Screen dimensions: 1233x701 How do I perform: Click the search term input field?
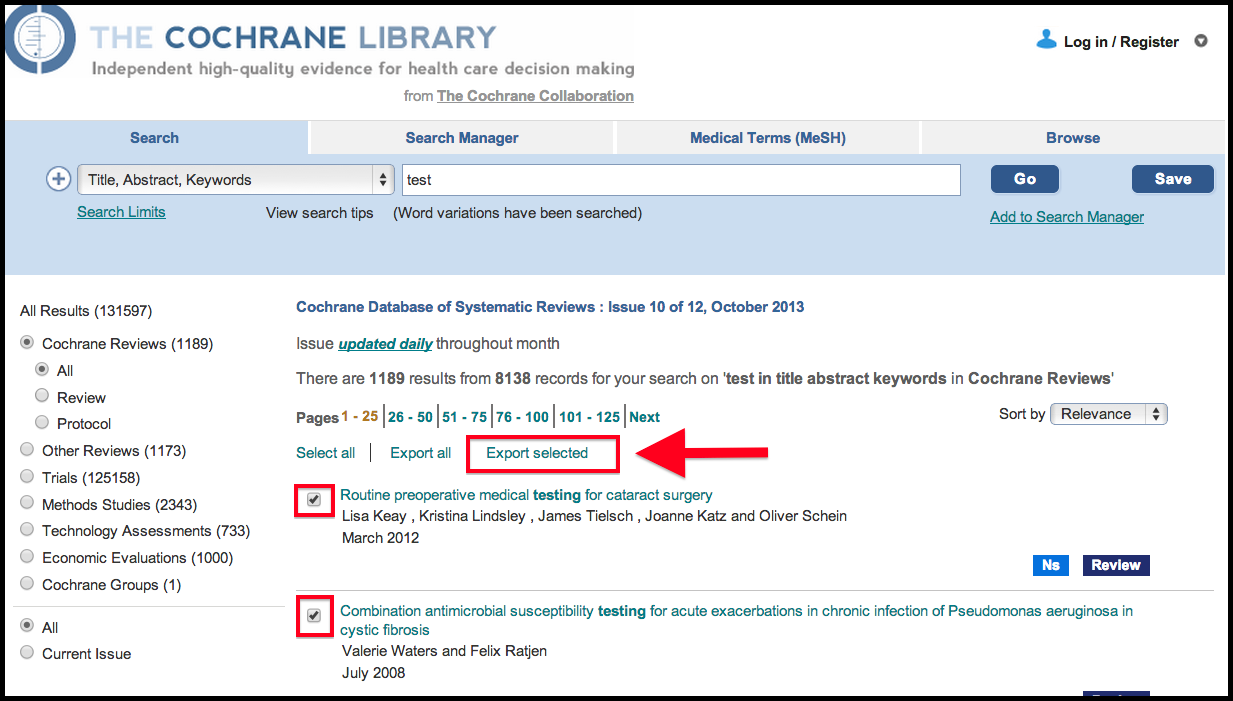tap(681, 180)
